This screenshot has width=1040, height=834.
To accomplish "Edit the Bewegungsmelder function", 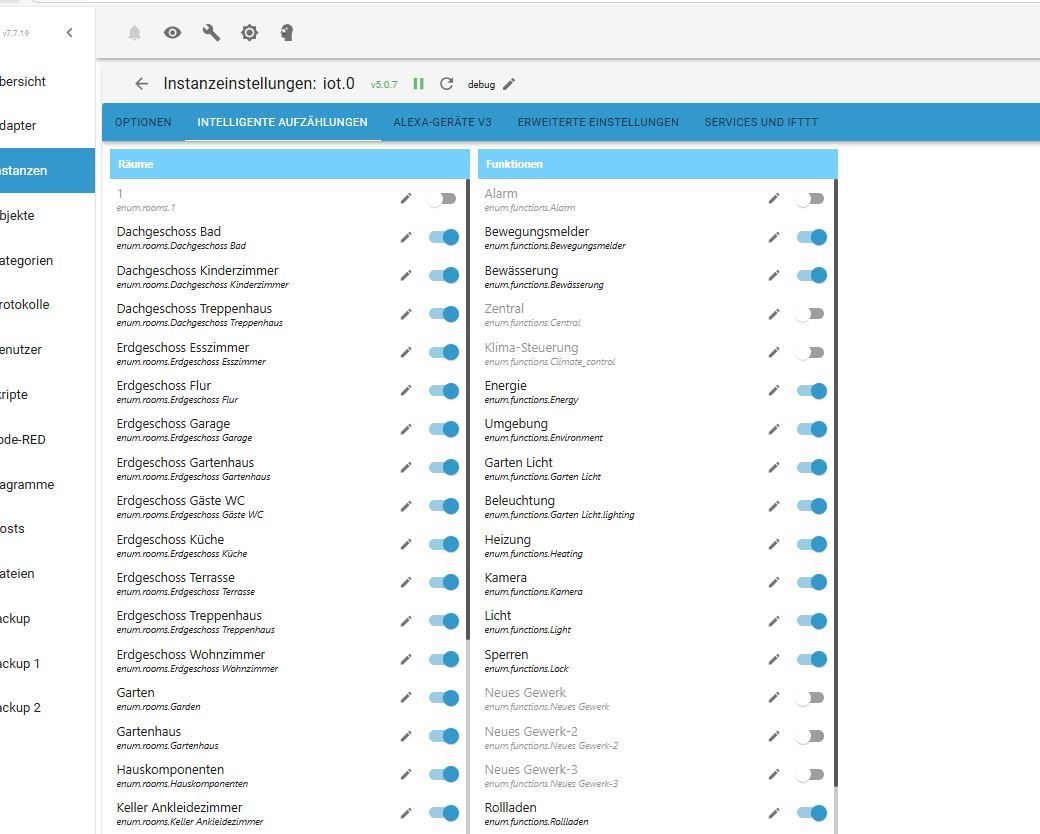I will (773, 237).
